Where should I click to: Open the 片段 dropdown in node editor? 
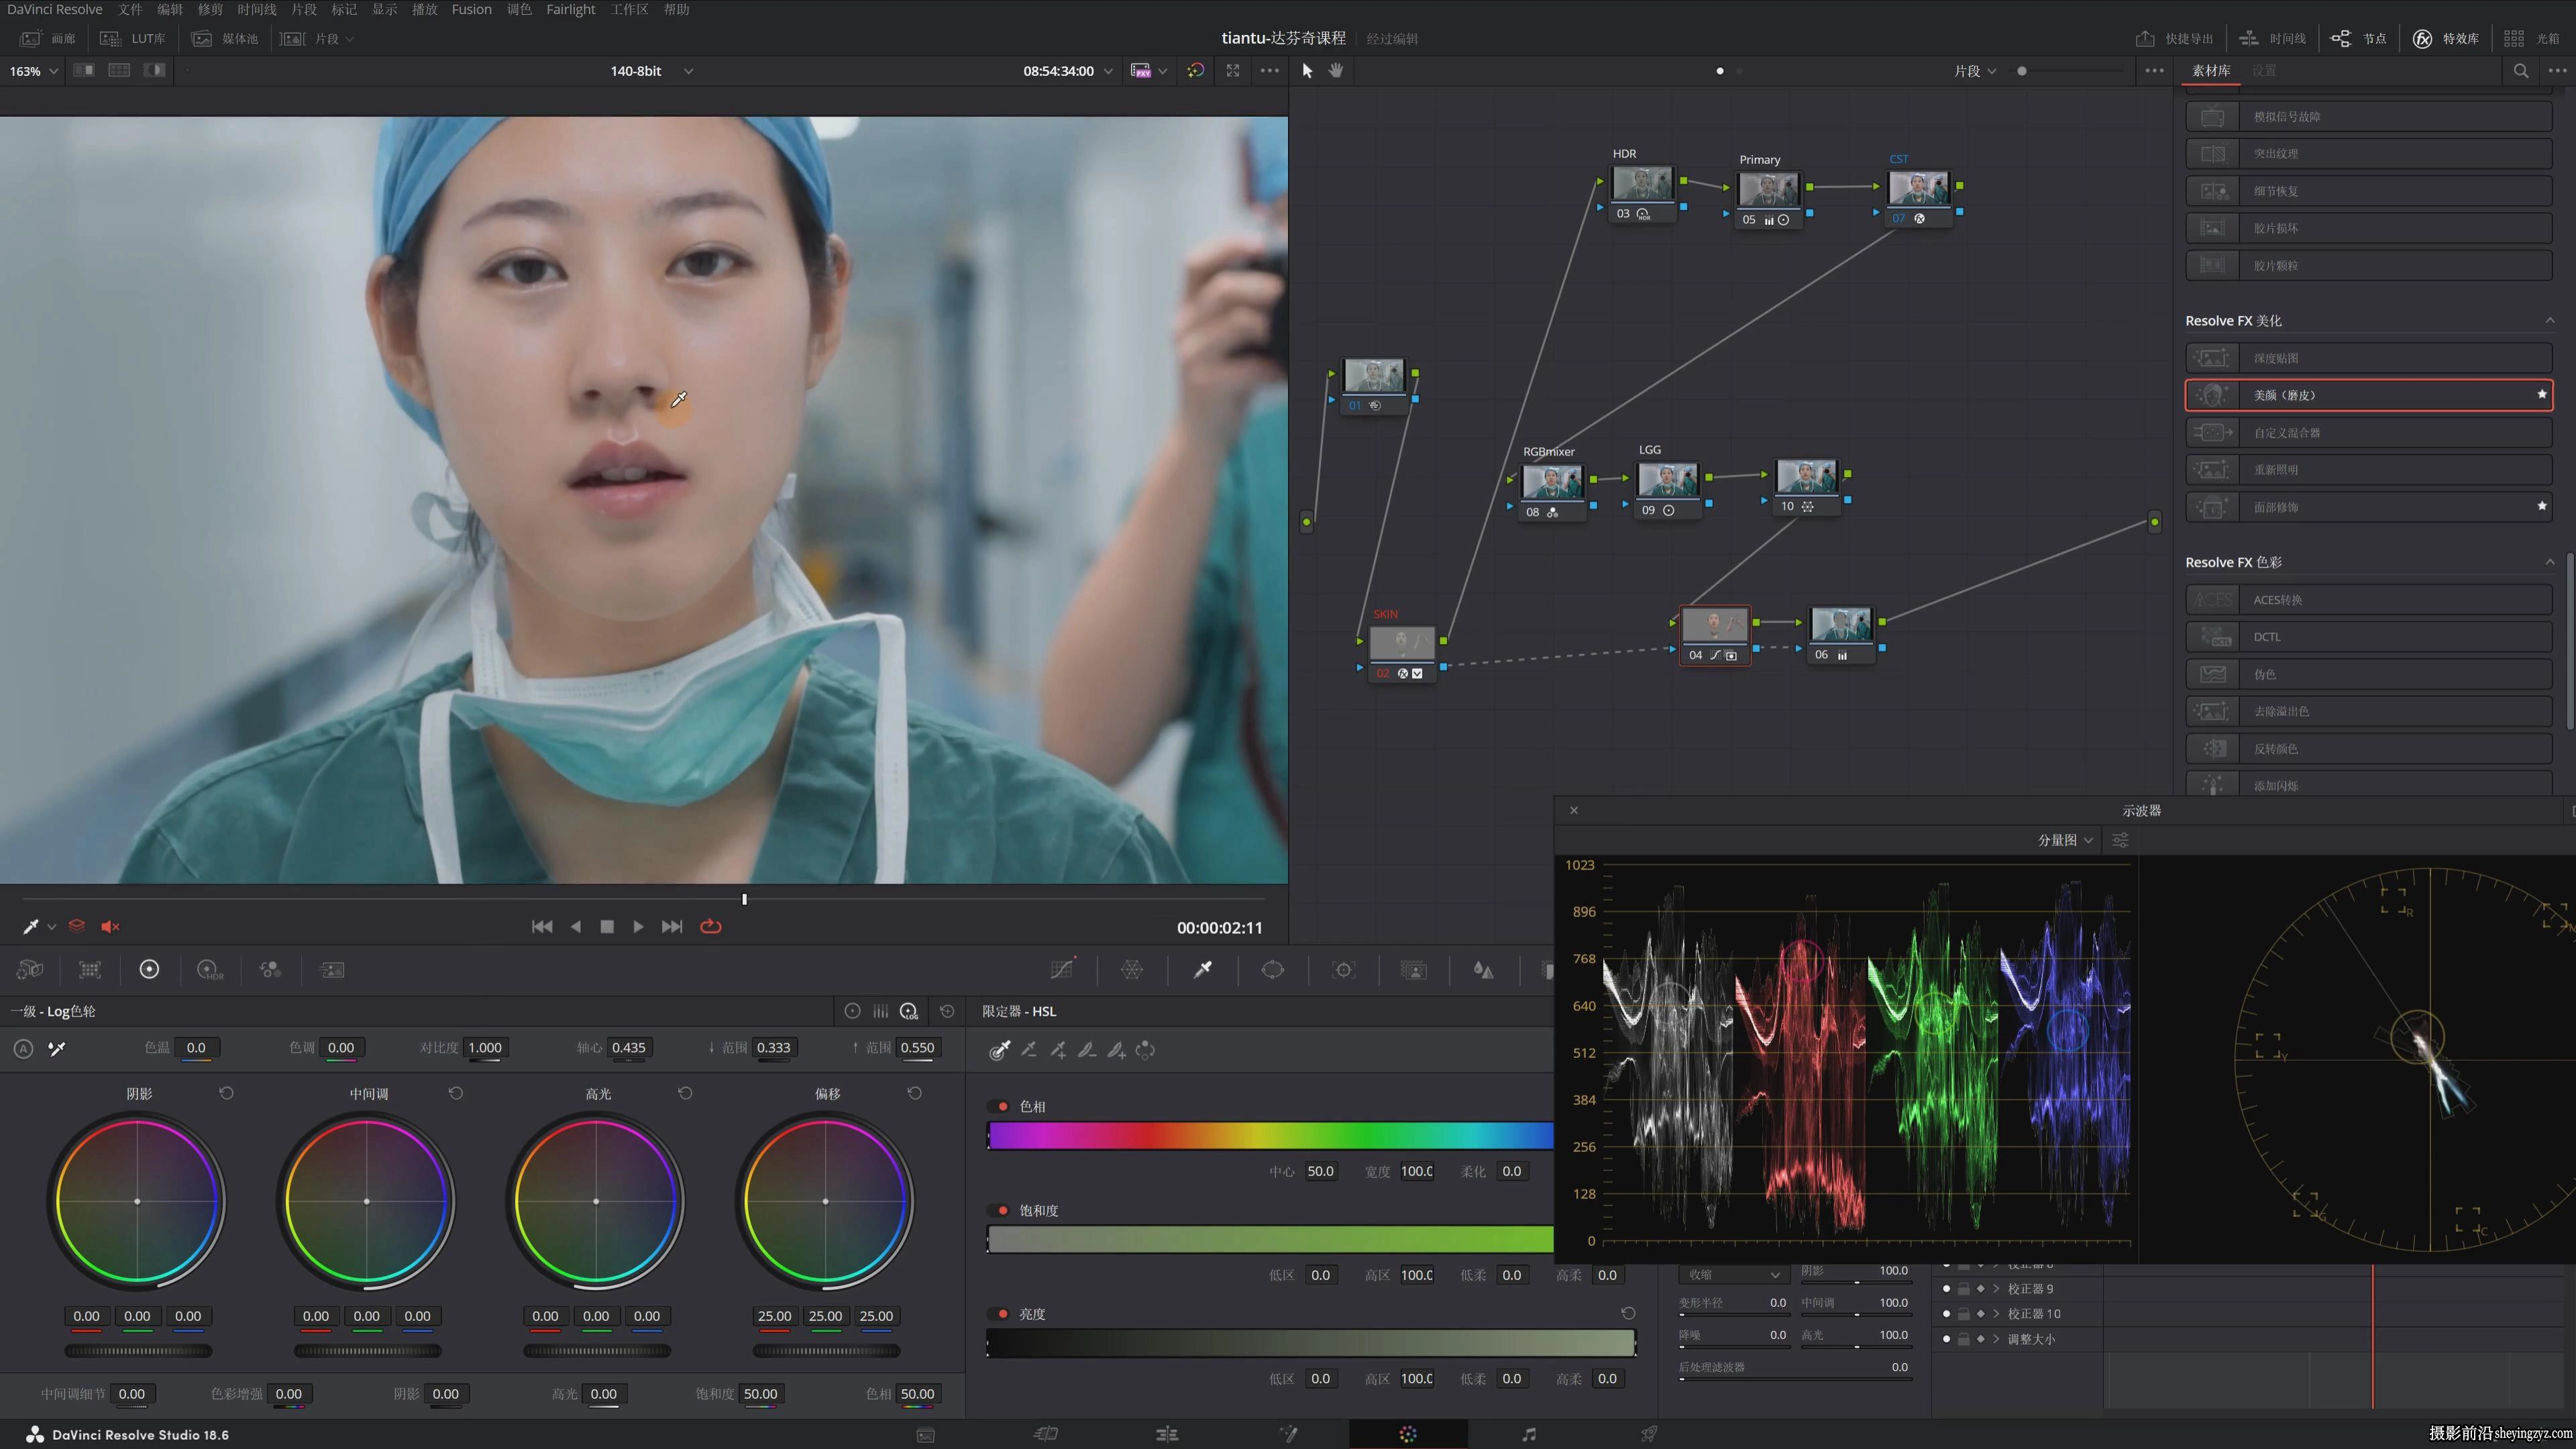click(x=1975, y=71)
